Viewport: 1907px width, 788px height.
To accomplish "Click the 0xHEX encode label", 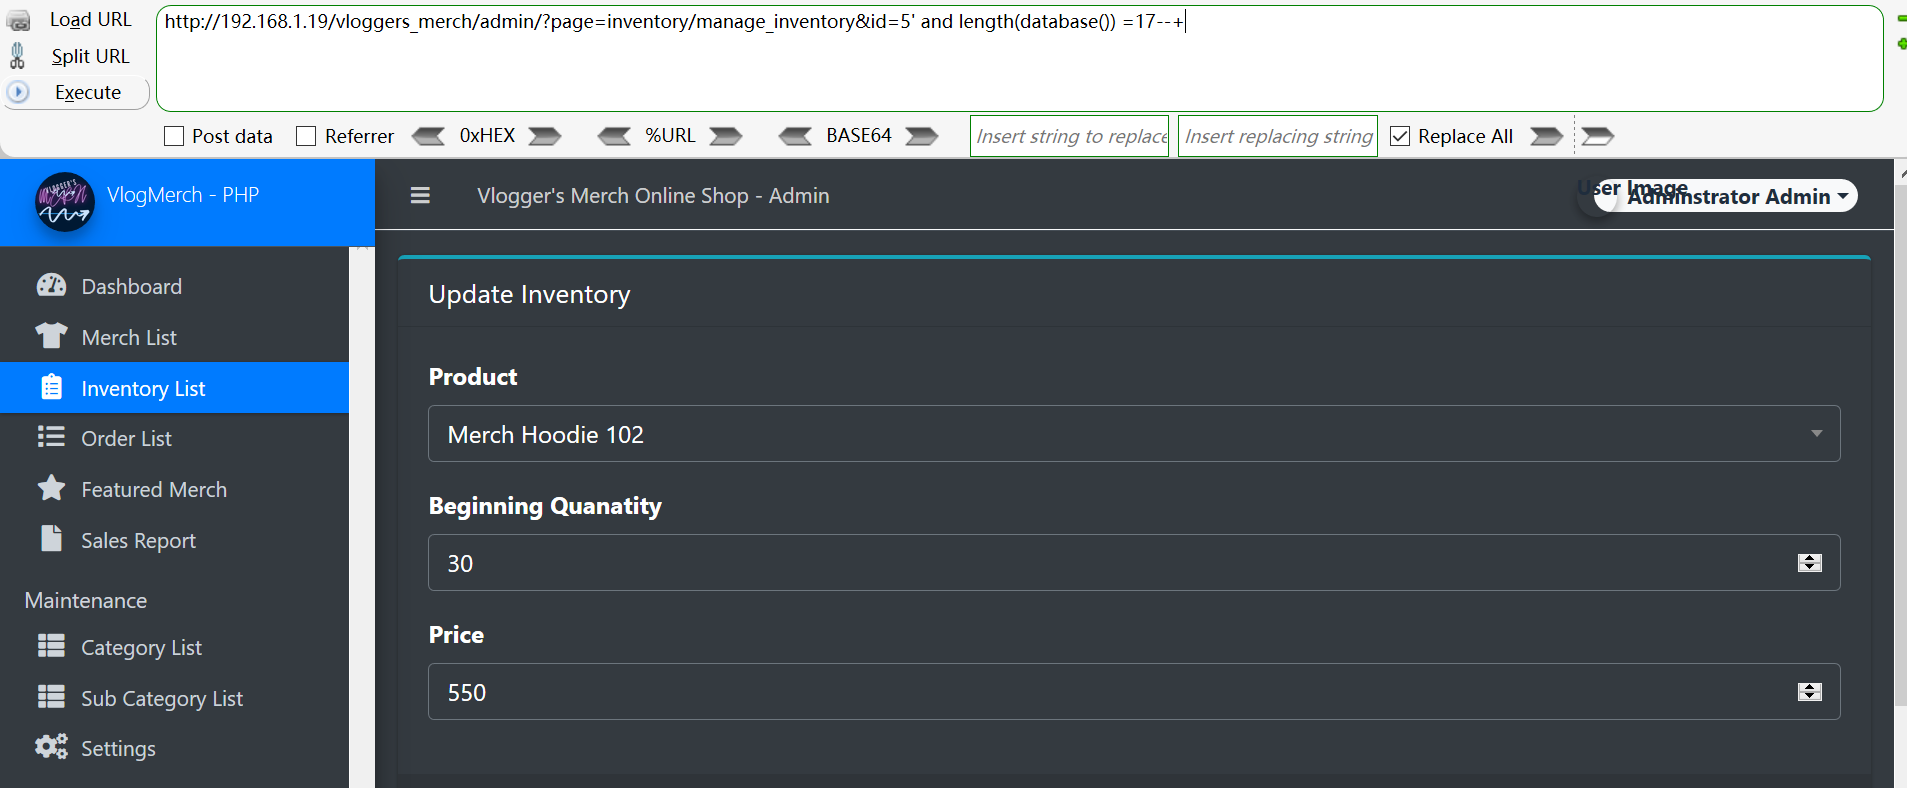I will (x=487, y=136).
